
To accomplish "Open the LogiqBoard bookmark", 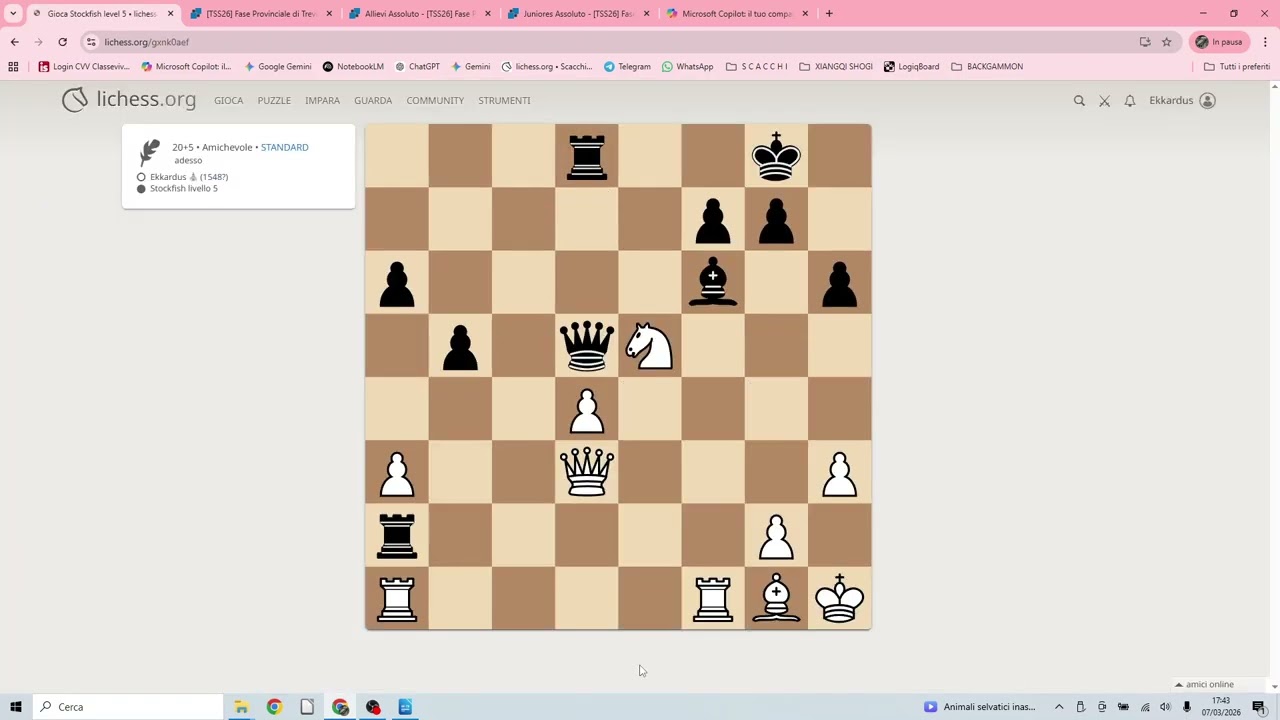I will 911,67.
